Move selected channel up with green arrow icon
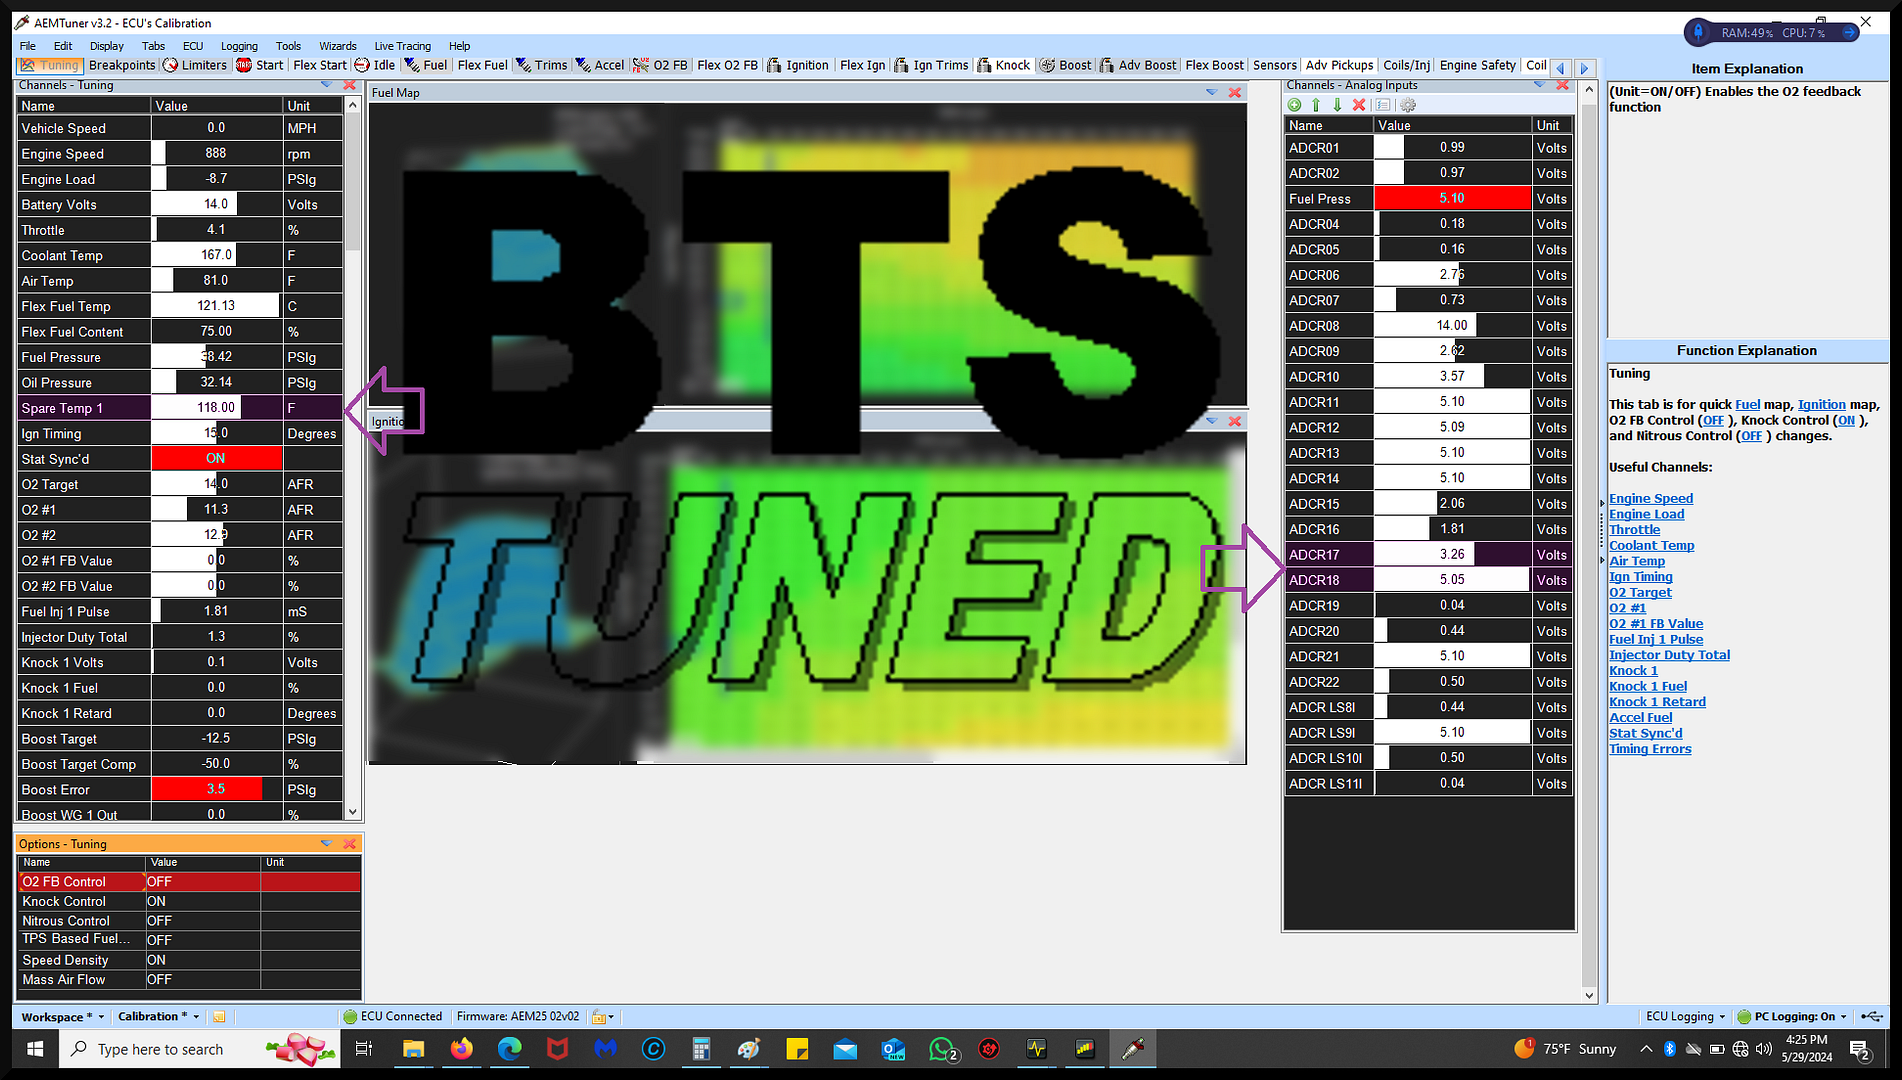 pyautogui.click(x=1315, y=104)
